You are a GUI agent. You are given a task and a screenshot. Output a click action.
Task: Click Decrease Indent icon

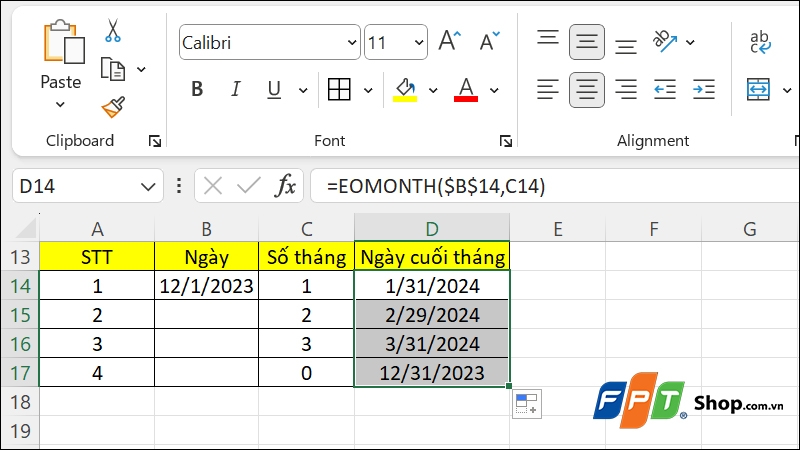pyautogui.click(x=665, y=90)
